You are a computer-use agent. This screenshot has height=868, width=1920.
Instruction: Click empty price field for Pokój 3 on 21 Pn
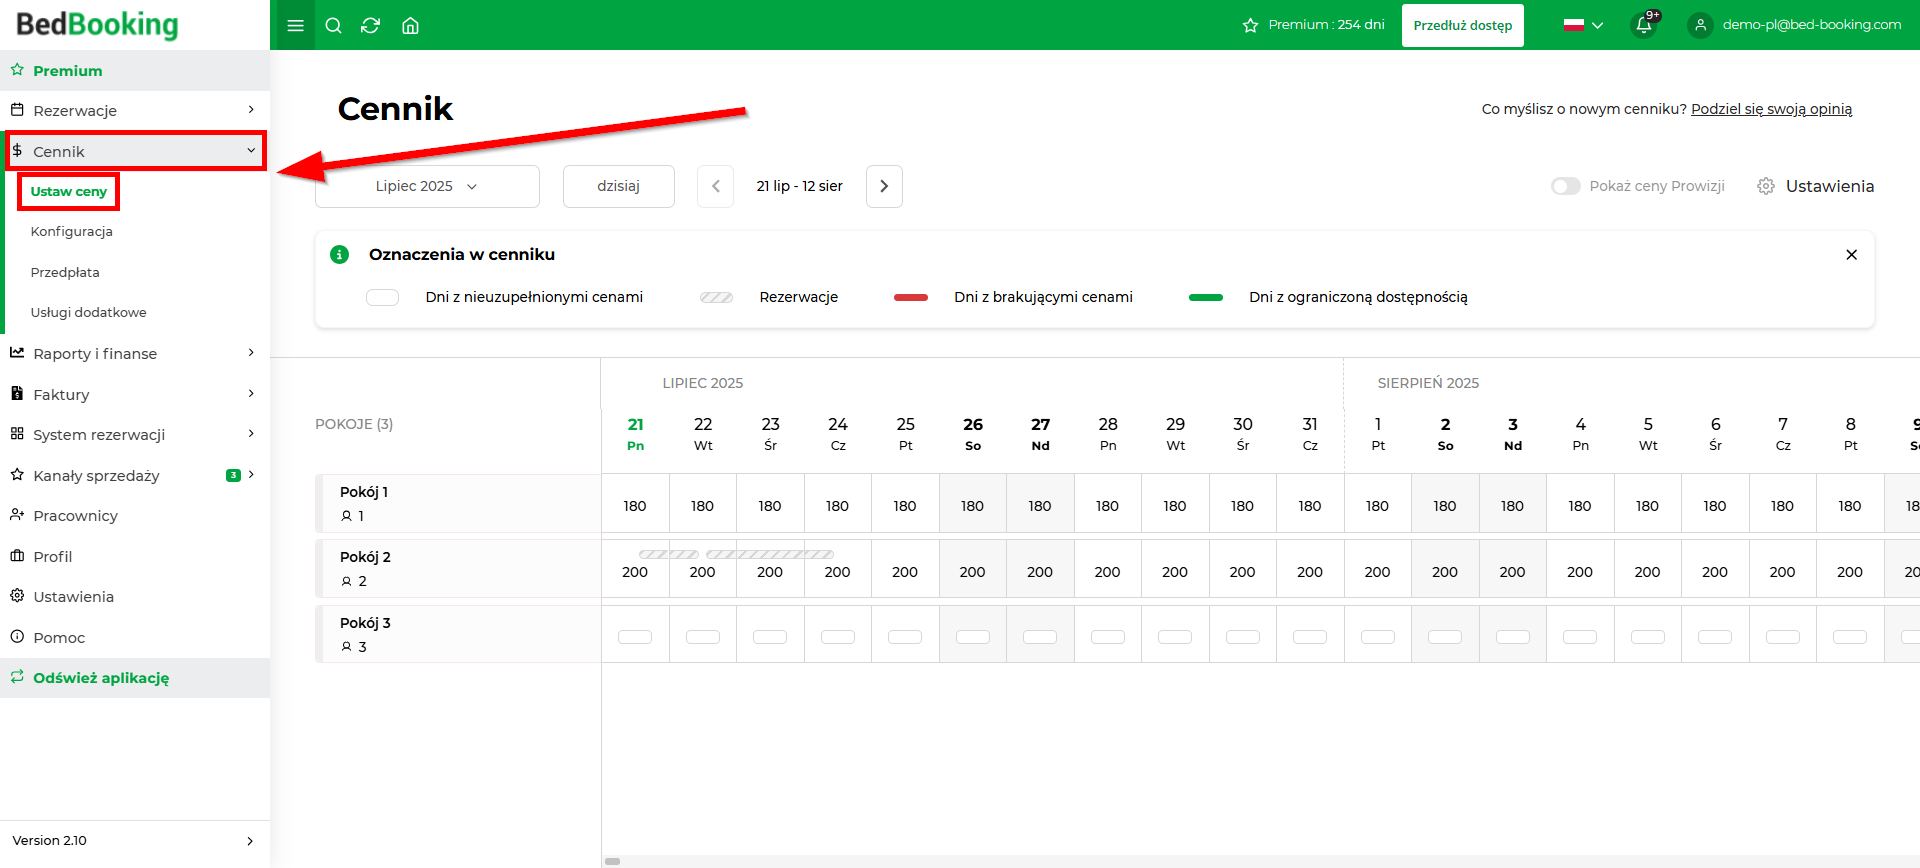(x=635, y=637)
